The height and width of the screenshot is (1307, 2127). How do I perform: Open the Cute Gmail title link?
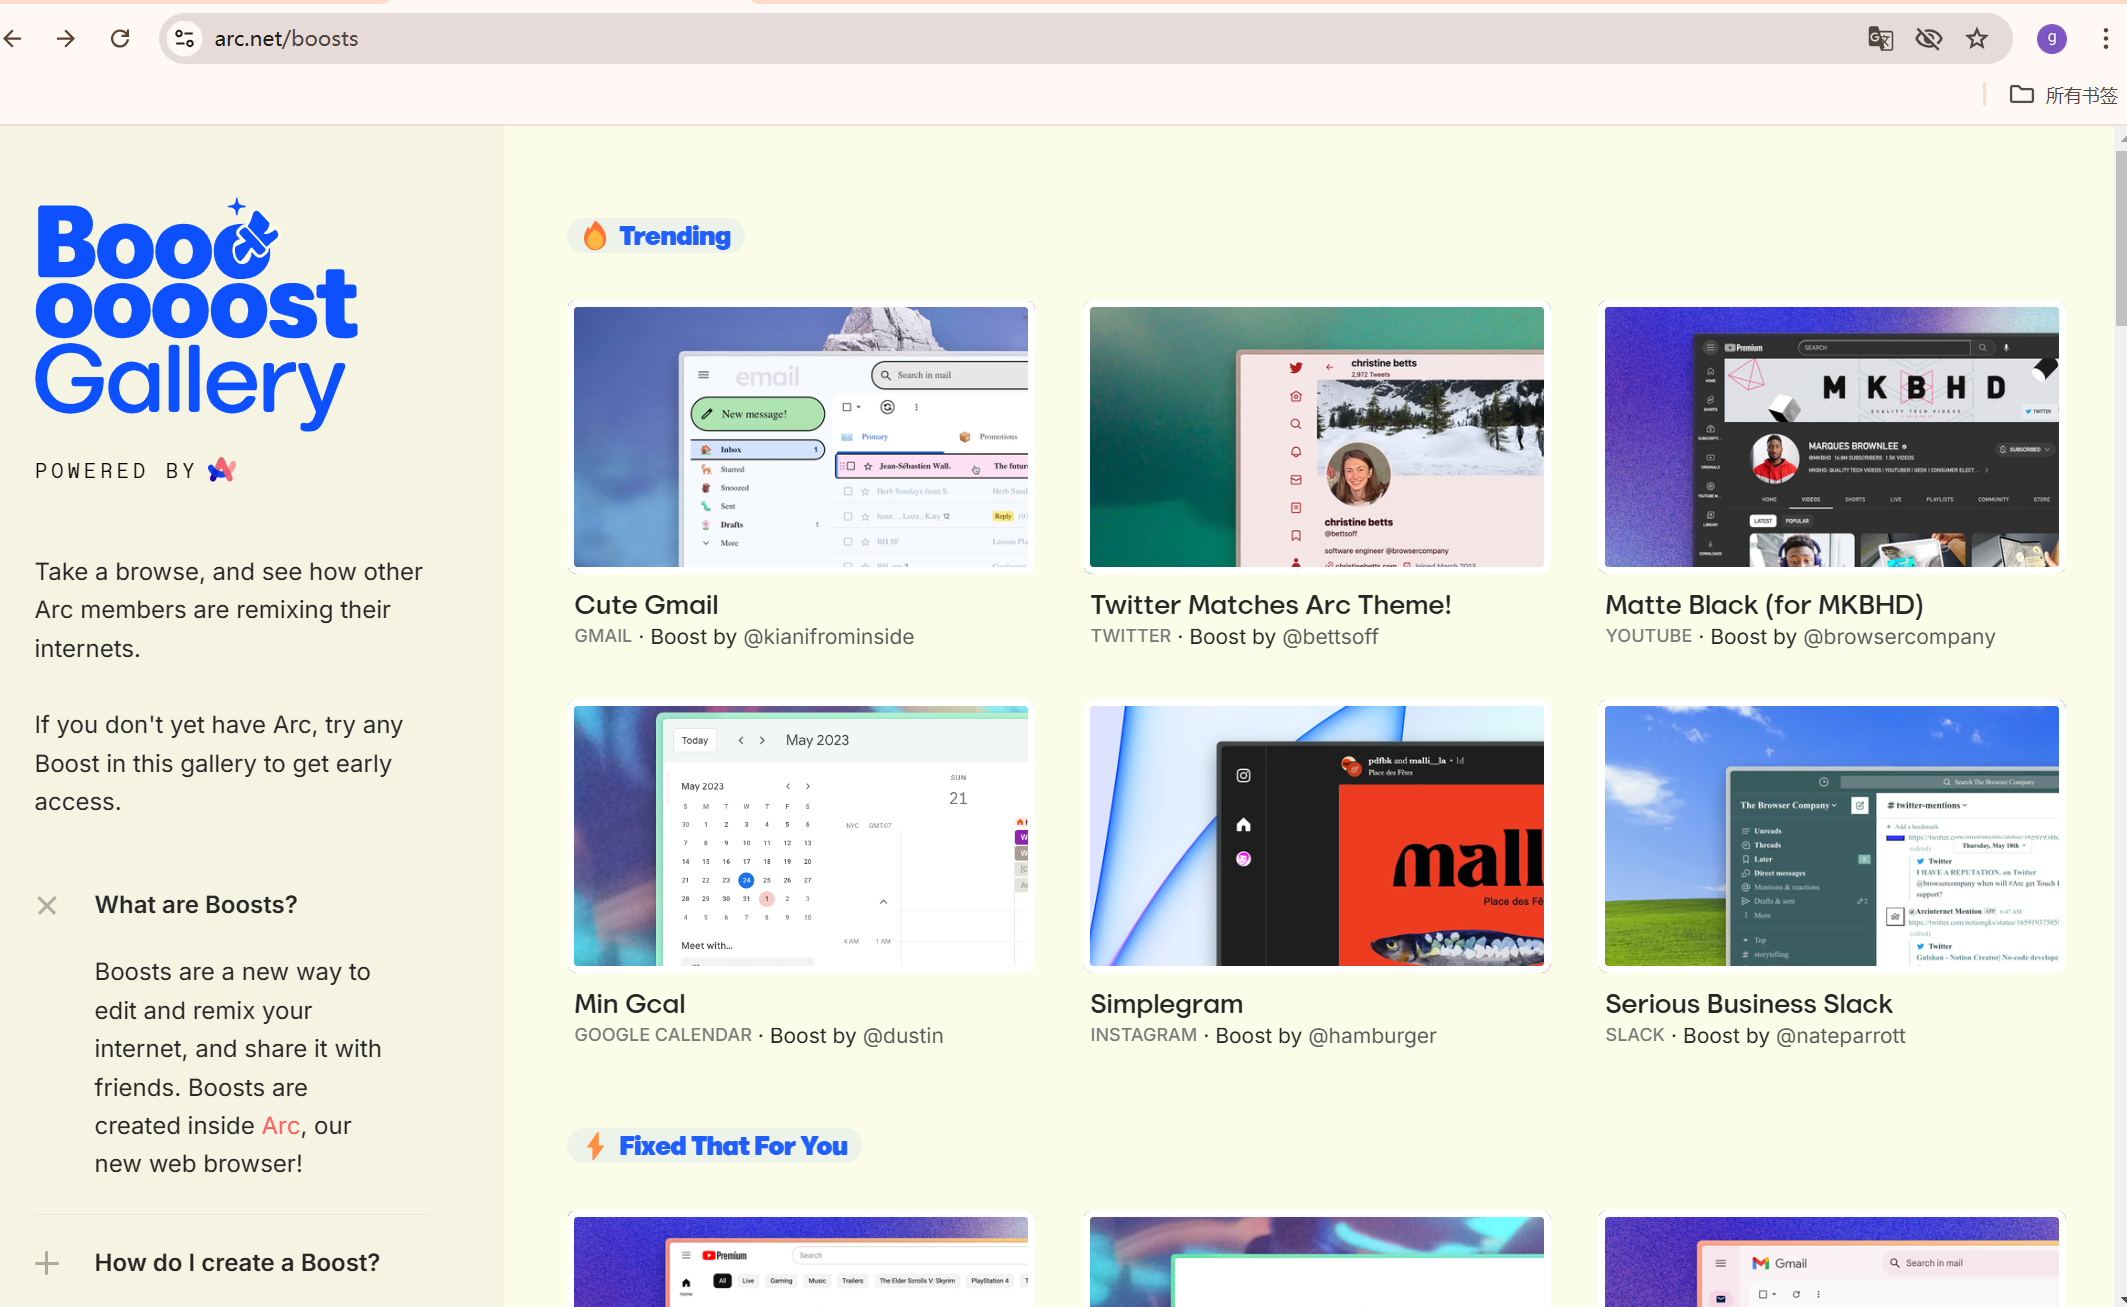pyautogui.click(x=646, y=605)
